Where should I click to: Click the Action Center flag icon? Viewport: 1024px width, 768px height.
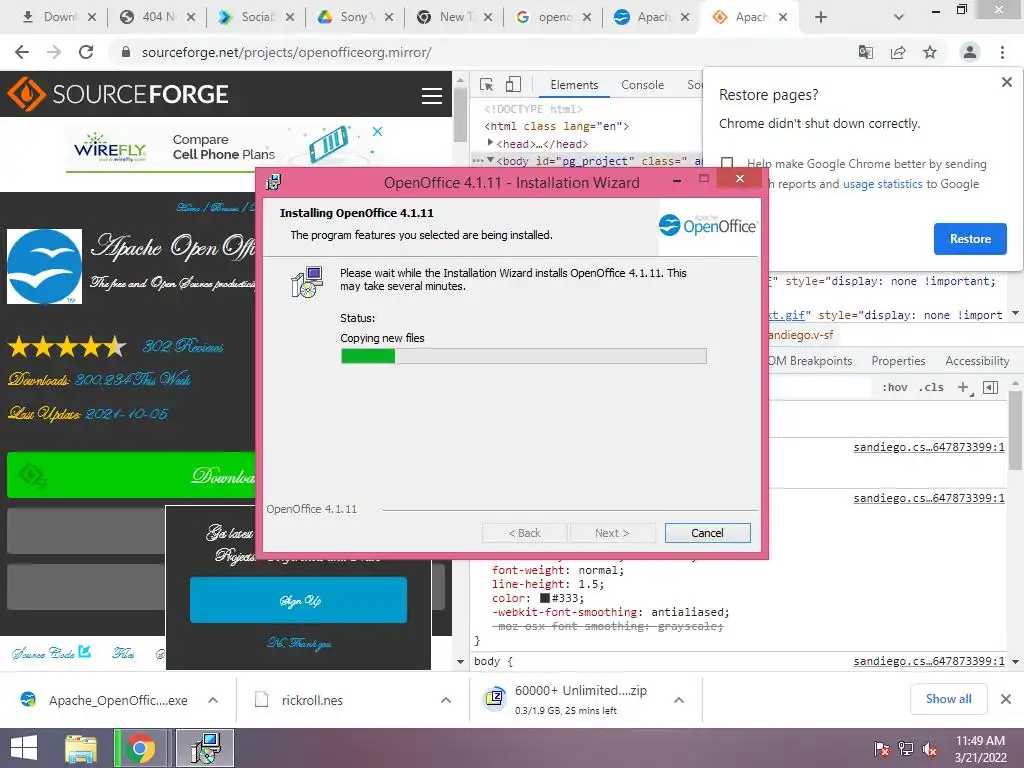point(882,748)
